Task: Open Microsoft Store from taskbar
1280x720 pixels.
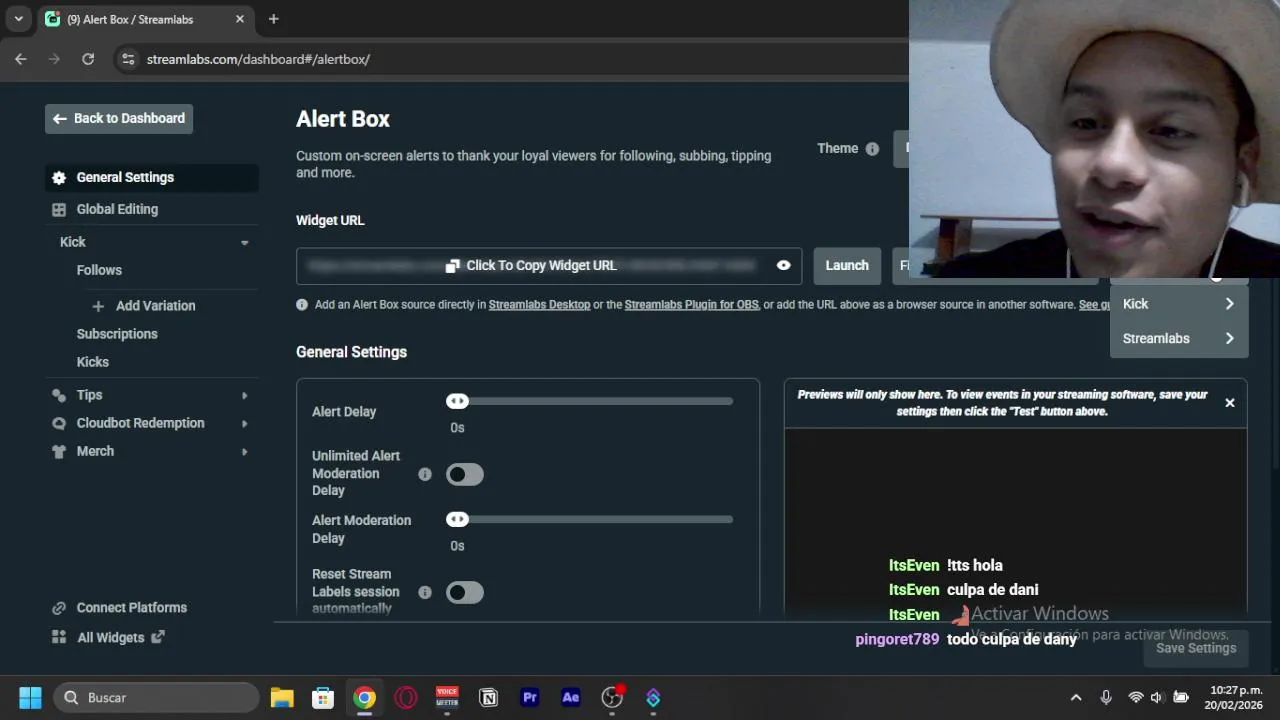Action: click(x=323, y=698)
